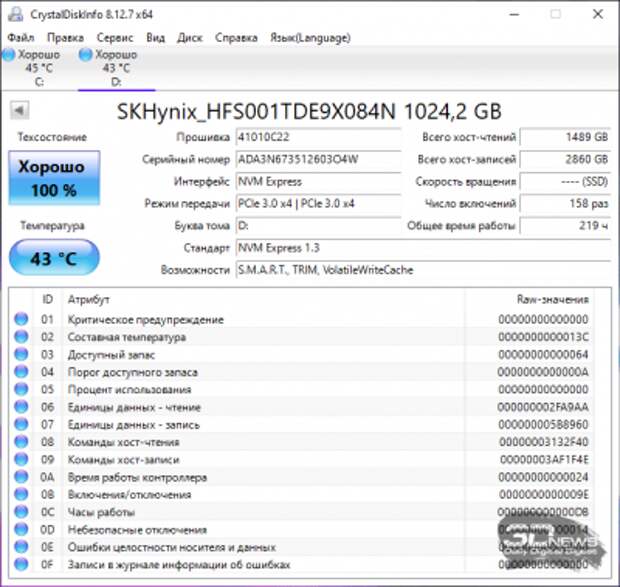The height and width of the screenshot is (587, 620).
Task: Select the Часы работы row text
Action: [x=101, y=512]
